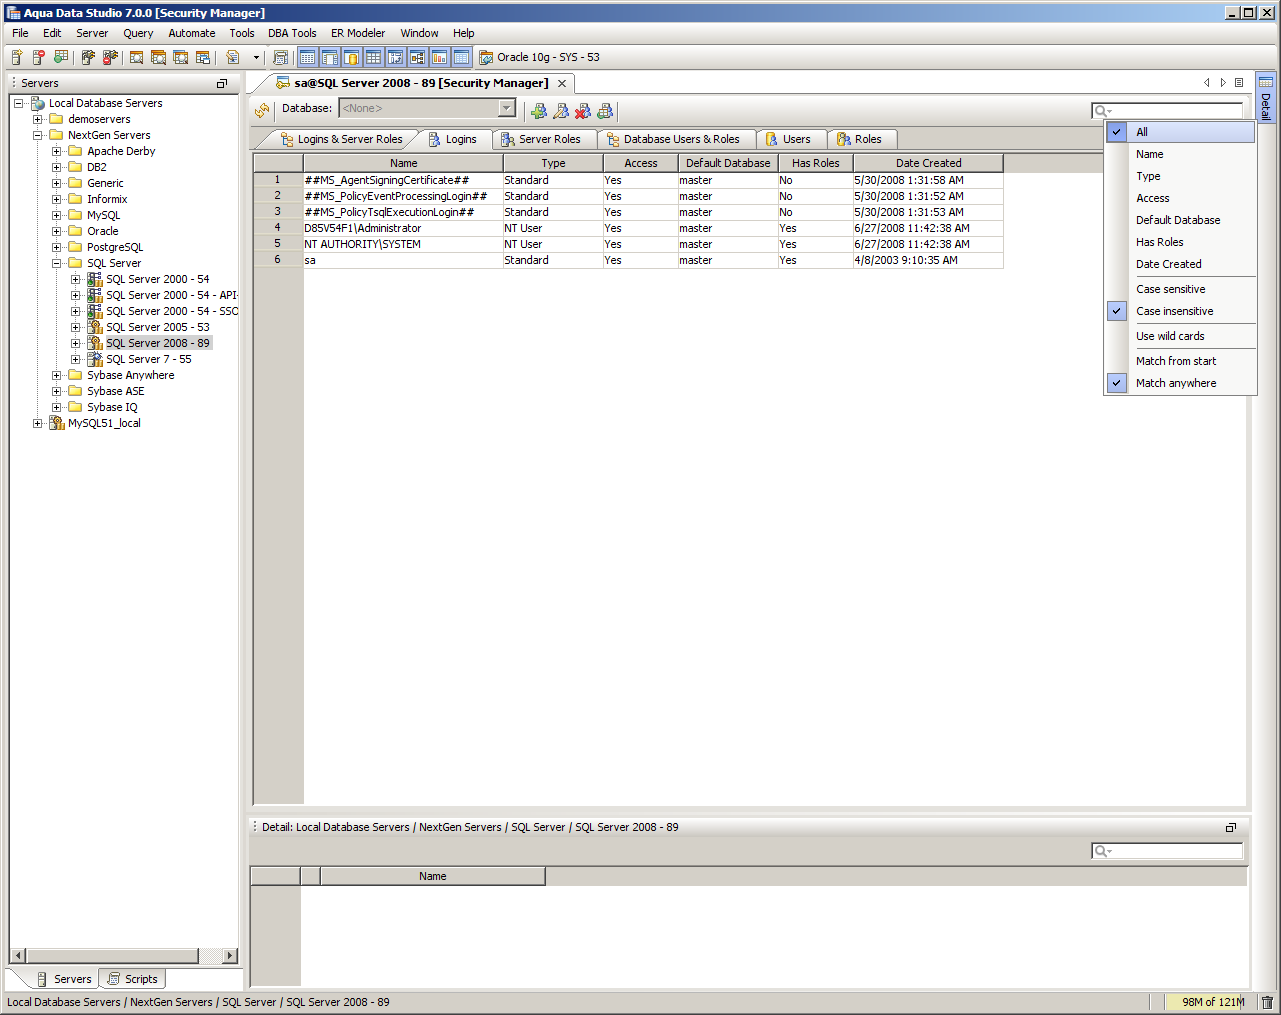1281x1015 pixels.
Task: Open the Database dropdown
Action: pos(506,108)
